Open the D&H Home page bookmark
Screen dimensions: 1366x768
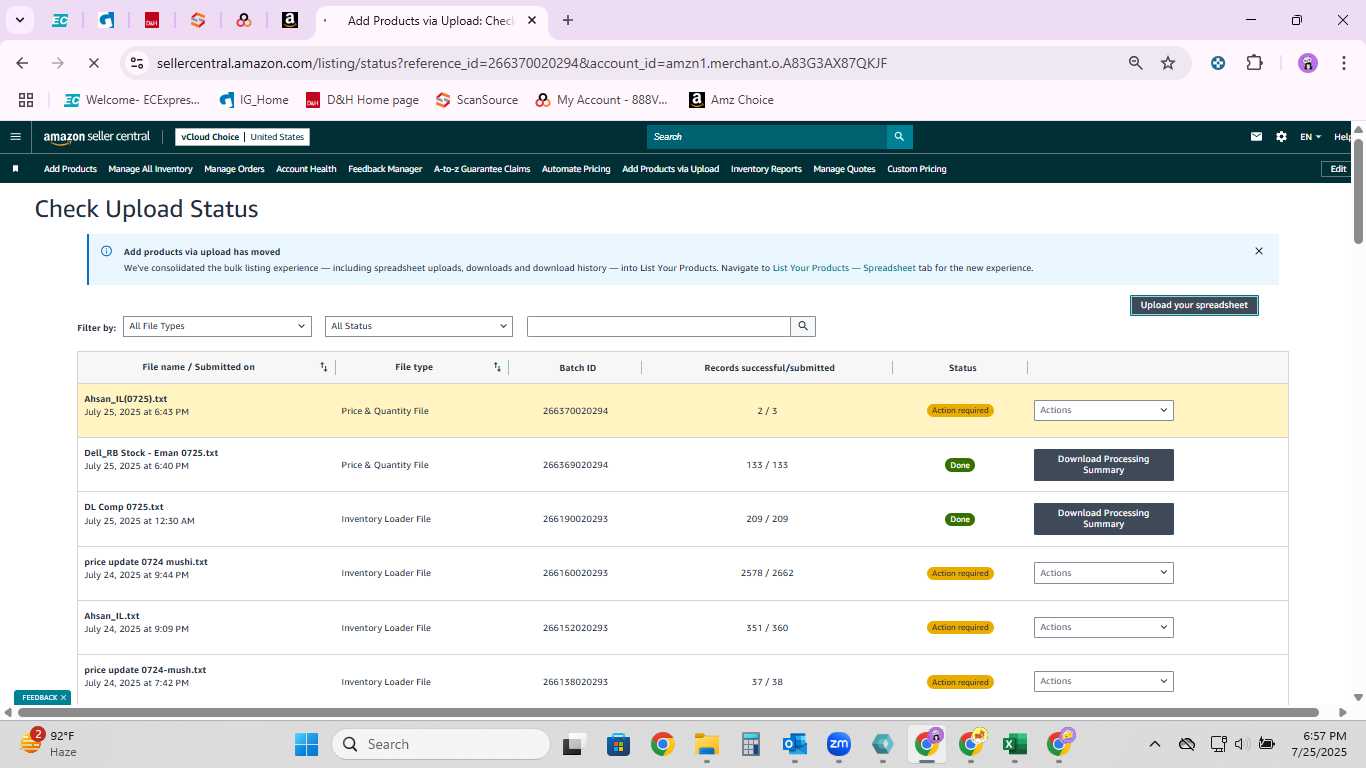(x=362, y=100)
